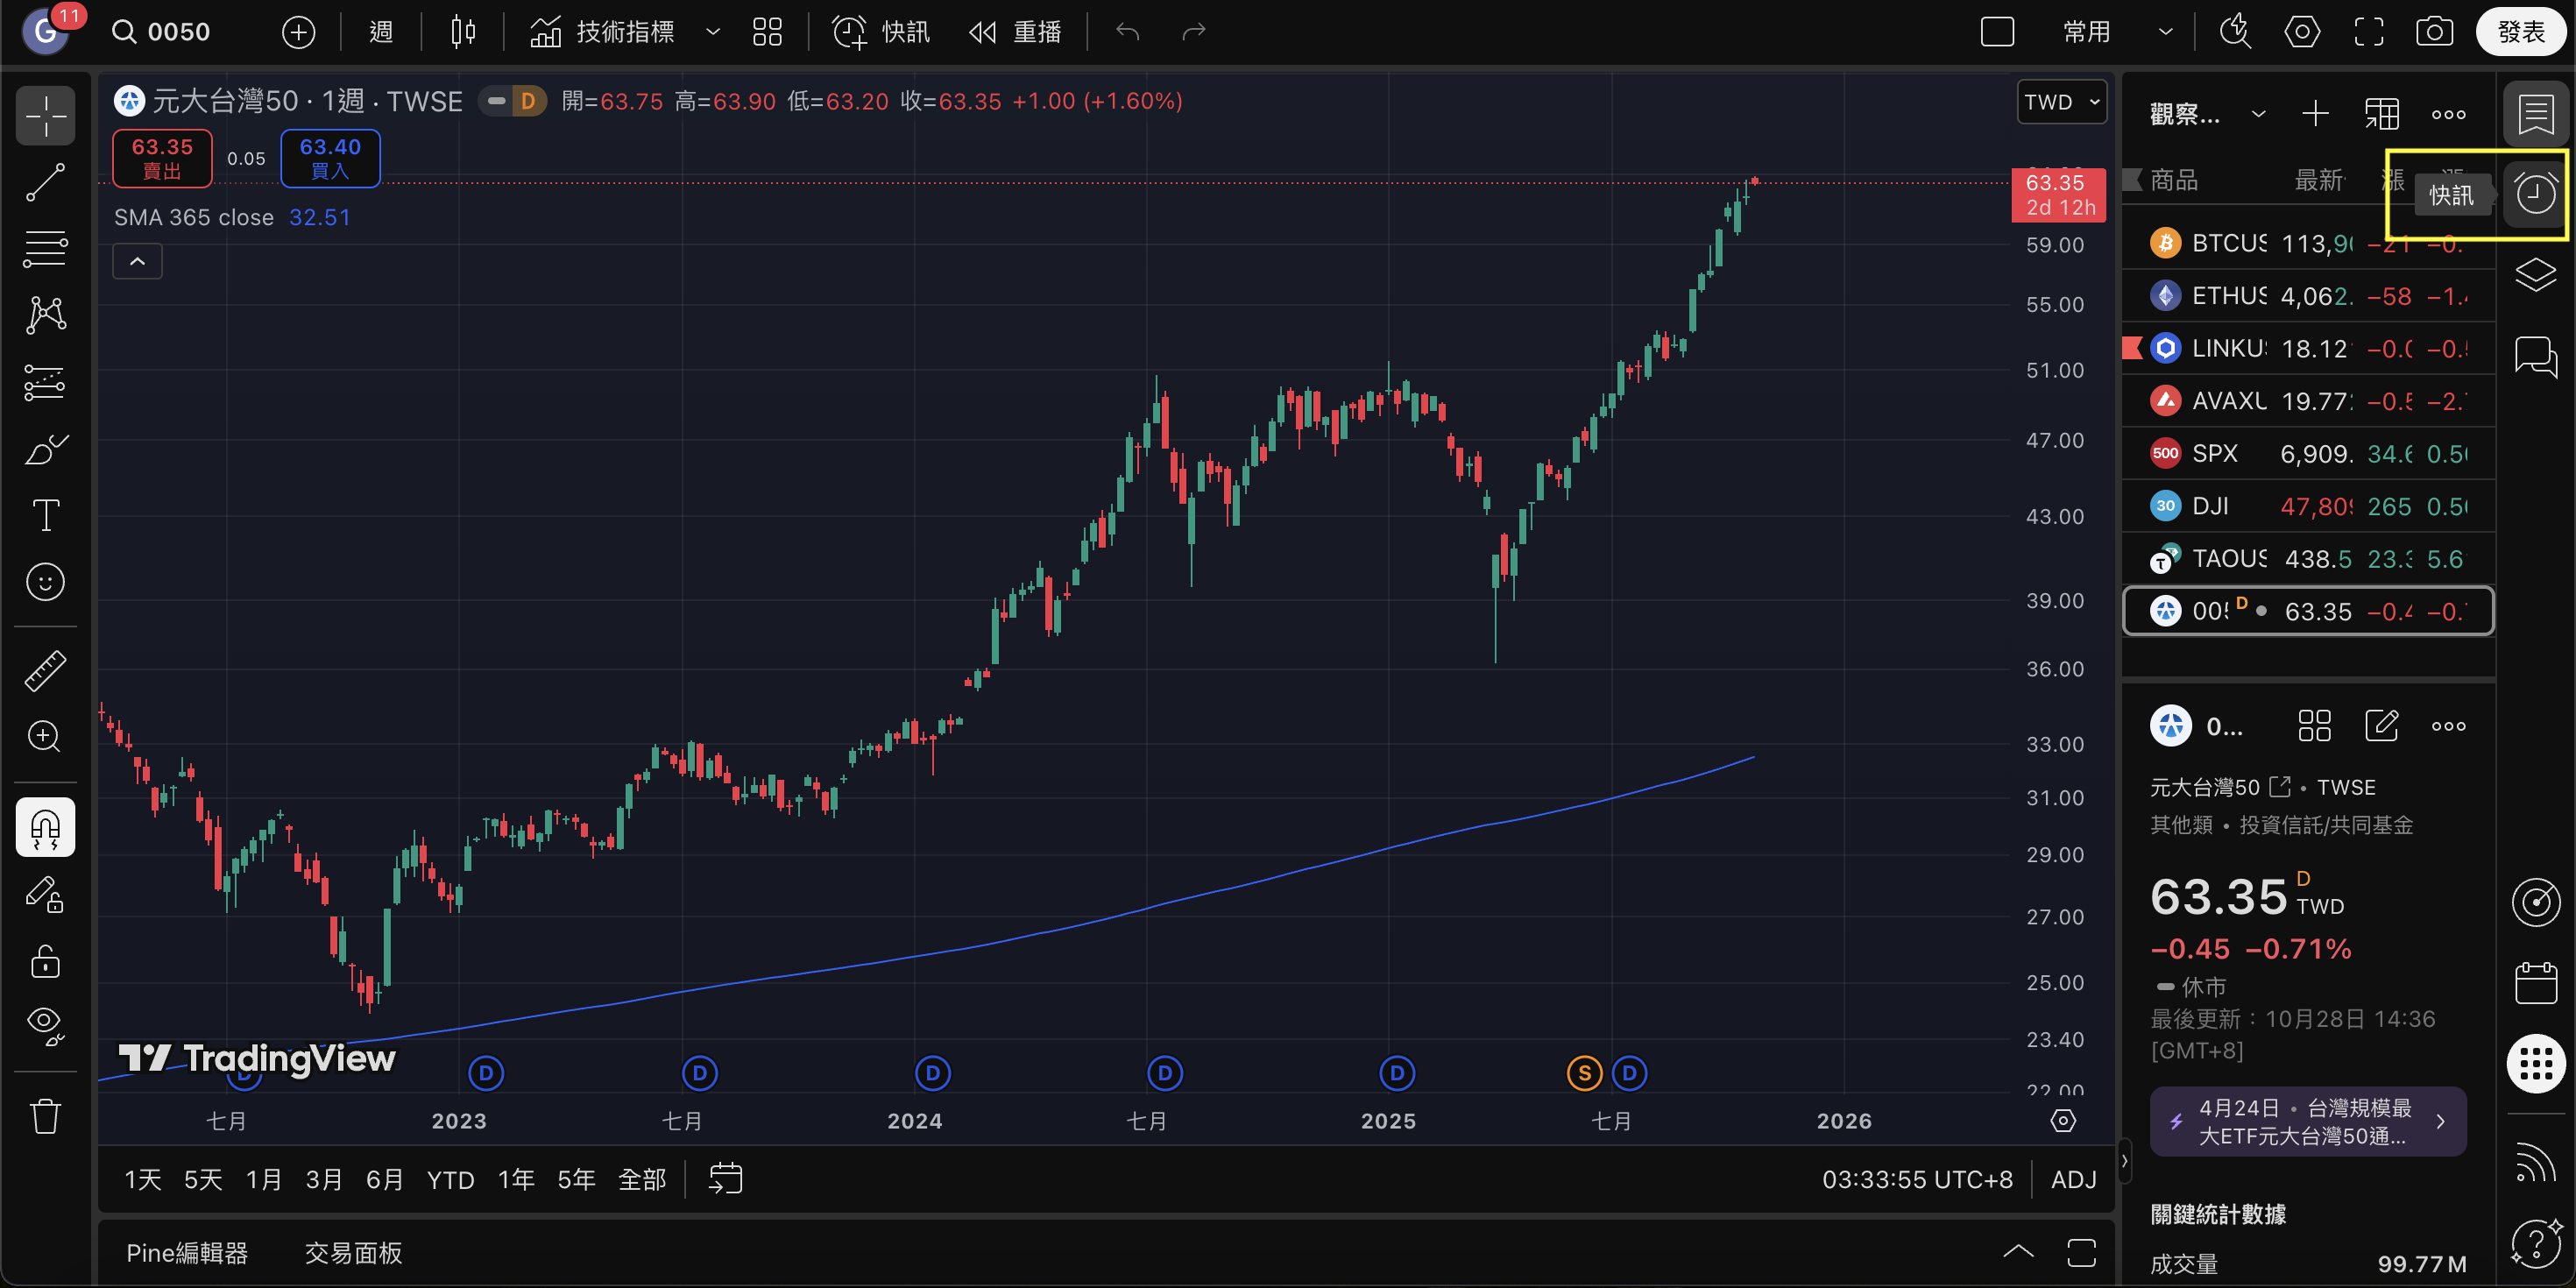Select the Text tool in left toolbar
This screenshot has height=1288, width=2576.
[x=45, y=516]
